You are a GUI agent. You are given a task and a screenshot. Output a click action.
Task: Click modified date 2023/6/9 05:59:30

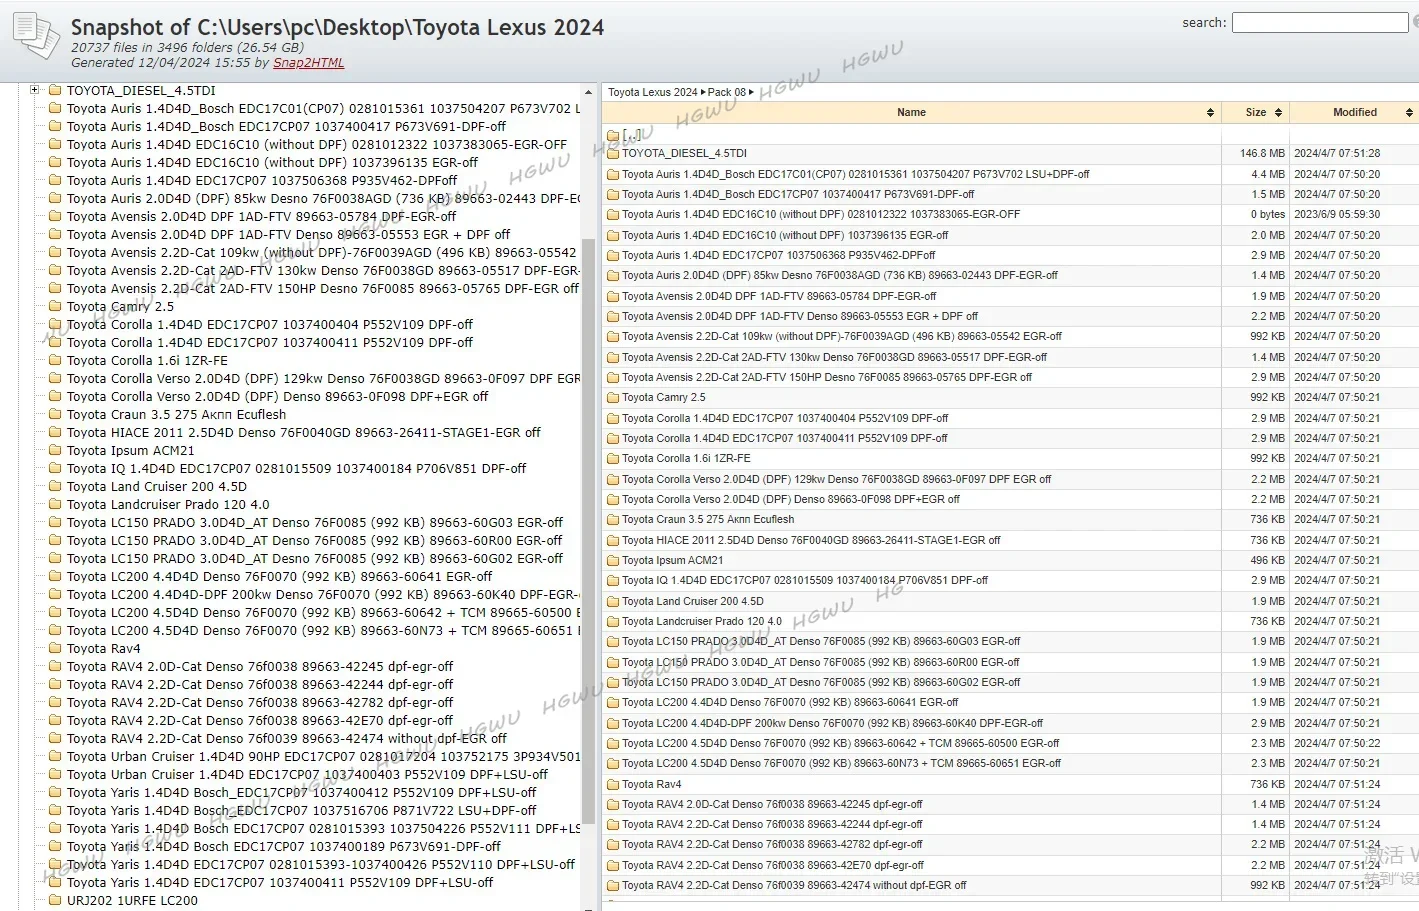[x=1337, y=215]
